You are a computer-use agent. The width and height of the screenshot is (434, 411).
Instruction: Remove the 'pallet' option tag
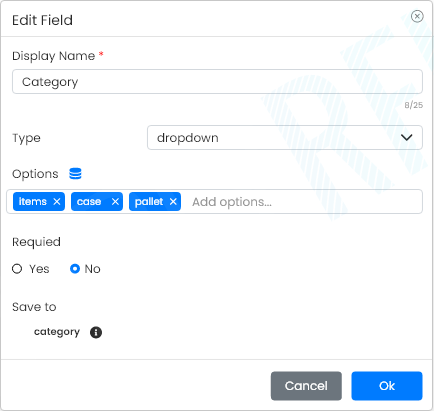[x=173, y=202]
